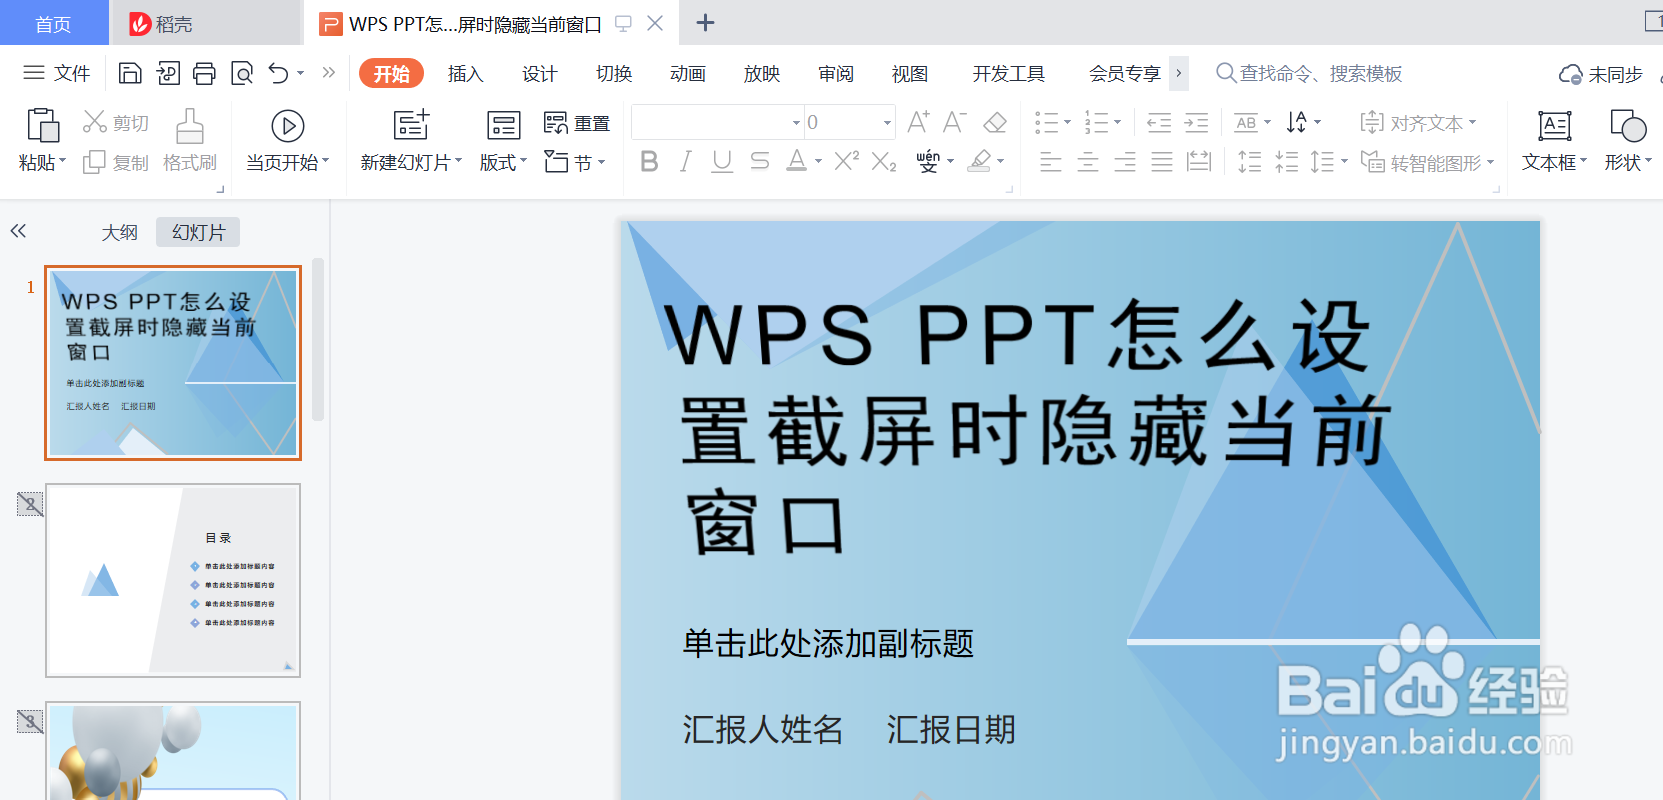Click the Export to PDF icon
The width and height of the screenshot is (1663, 800).
[x=168, y=73]
